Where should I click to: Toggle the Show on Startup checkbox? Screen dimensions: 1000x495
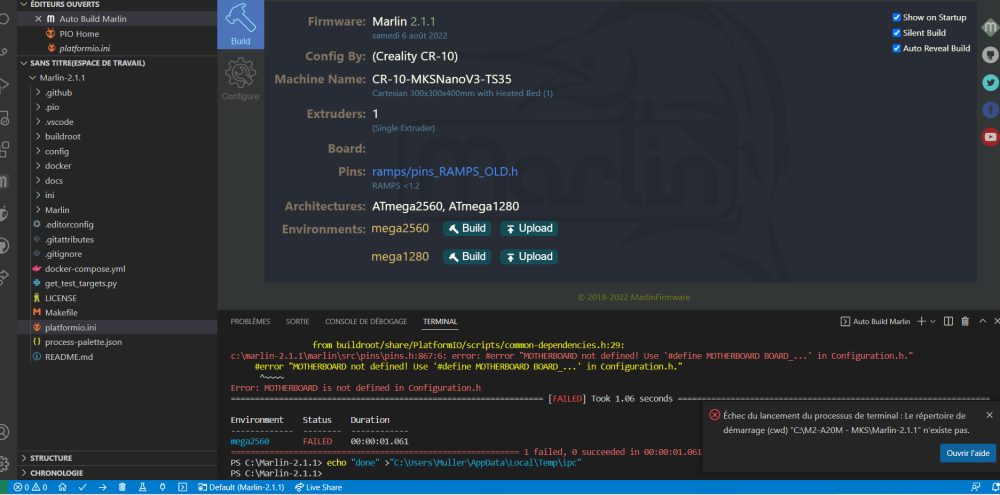point(897,17)
